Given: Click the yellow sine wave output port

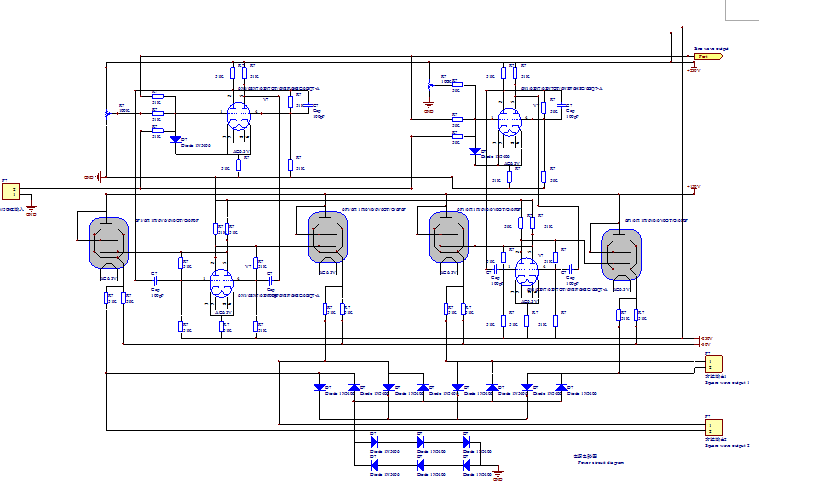Looking at the screenshot, I should 708,57.
